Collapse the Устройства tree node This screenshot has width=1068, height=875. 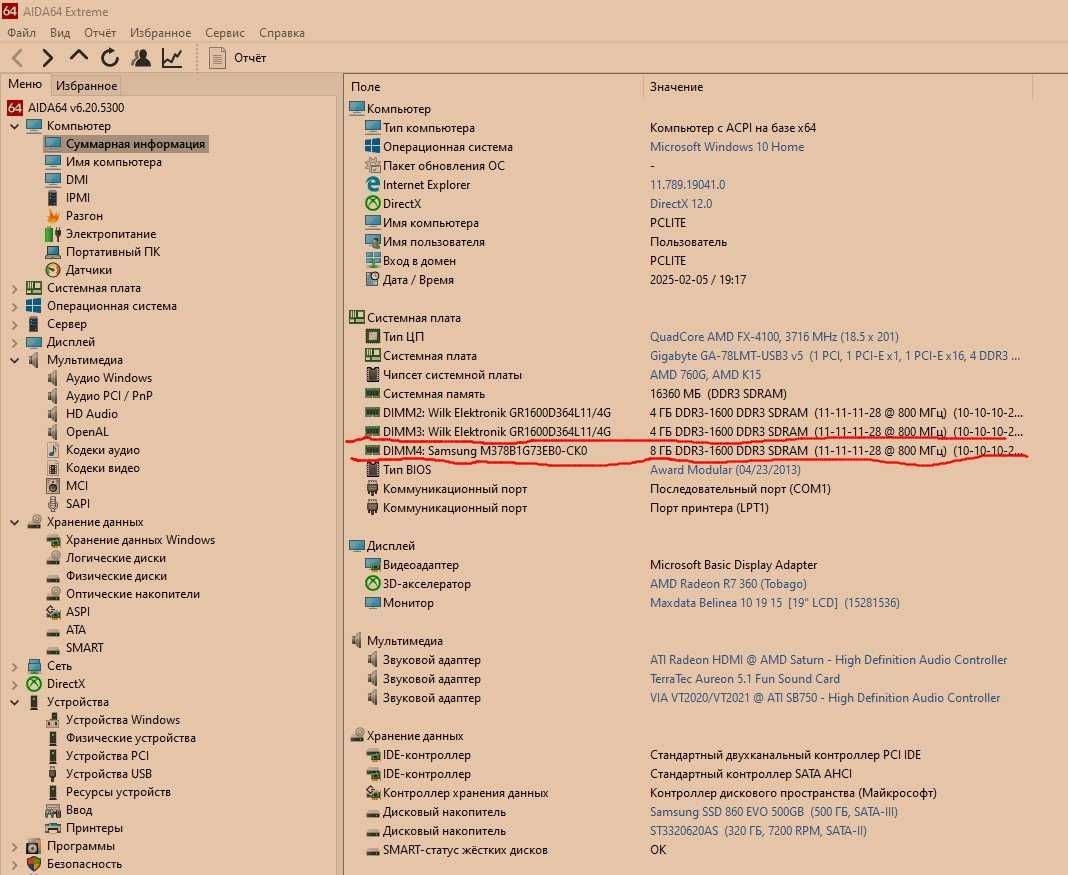14,702
